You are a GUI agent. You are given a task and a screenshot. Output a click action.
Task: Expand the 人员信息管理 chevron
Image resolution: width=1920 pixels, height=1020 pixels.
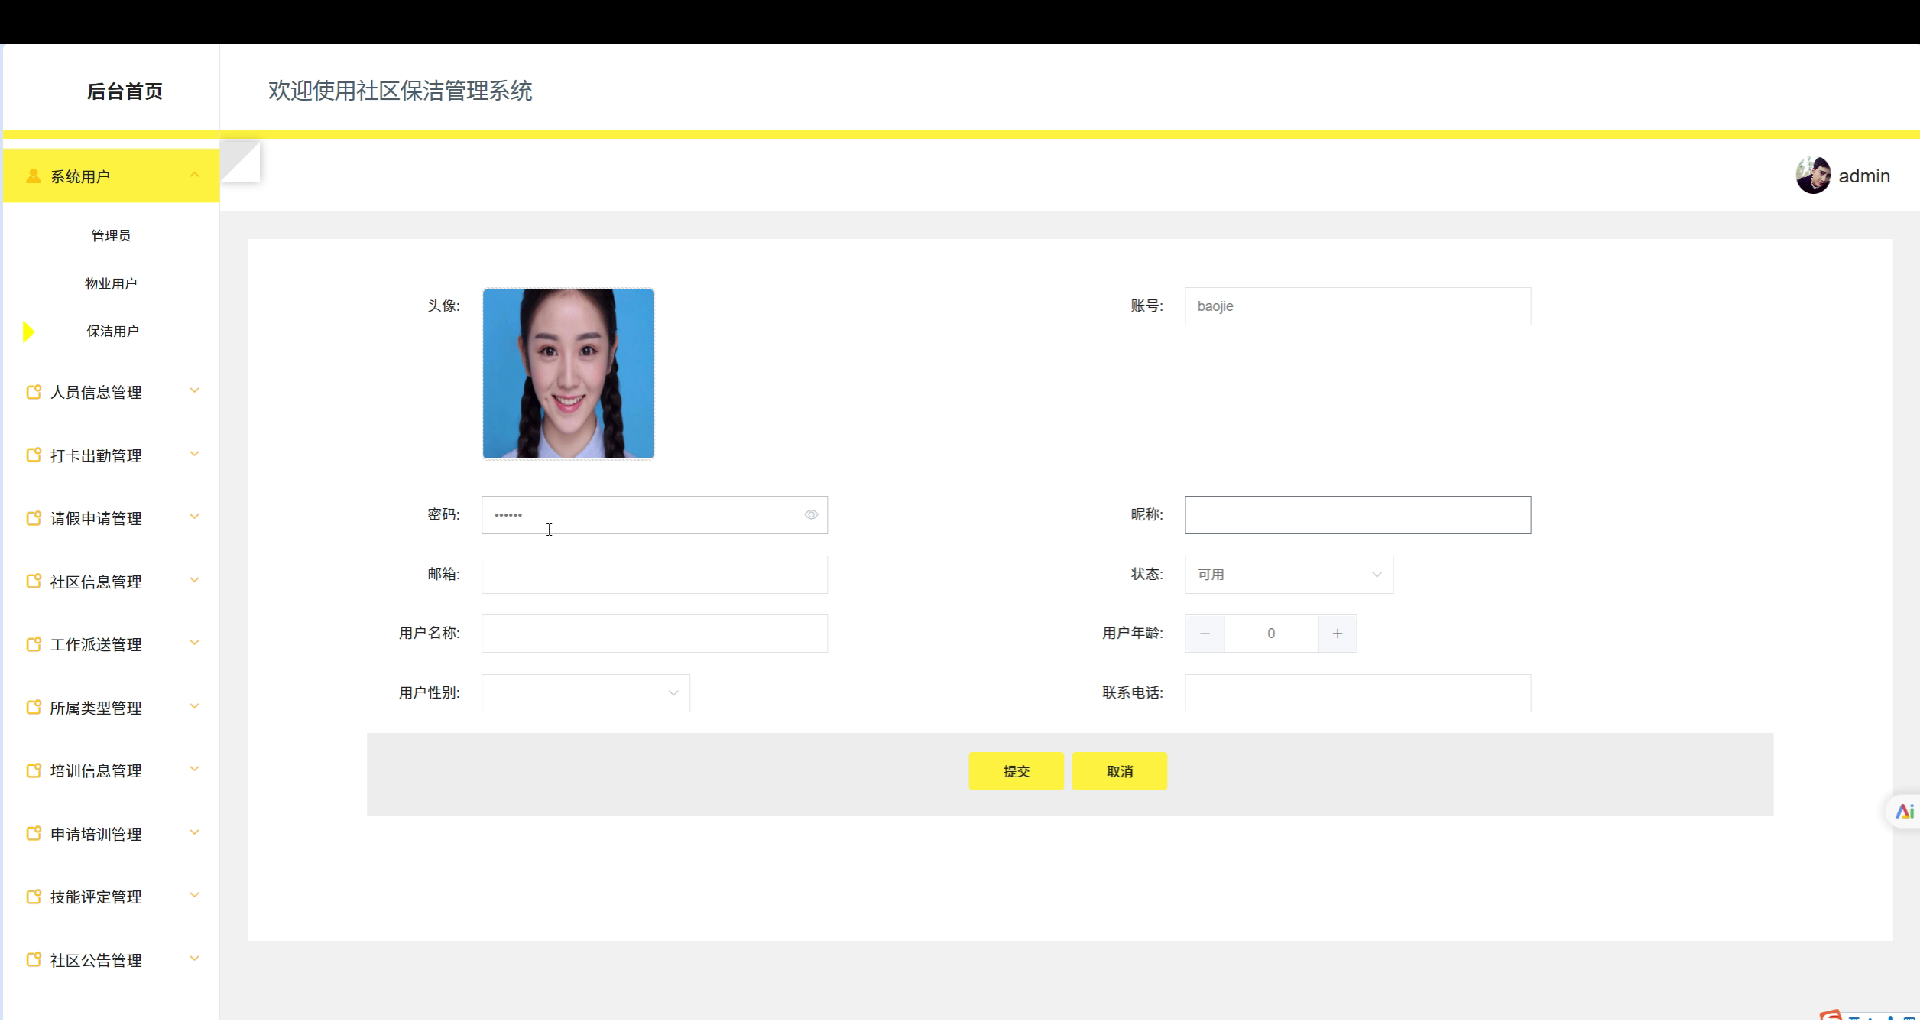(195, 391)
